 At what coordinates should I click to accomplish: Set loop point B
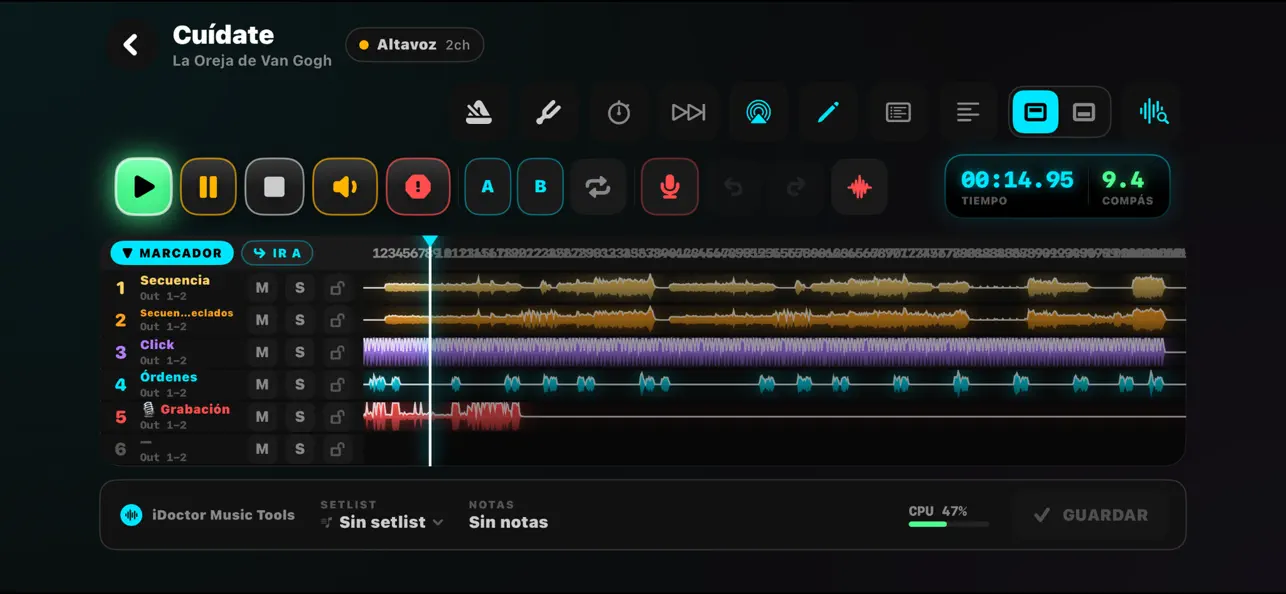click(540, 187)
